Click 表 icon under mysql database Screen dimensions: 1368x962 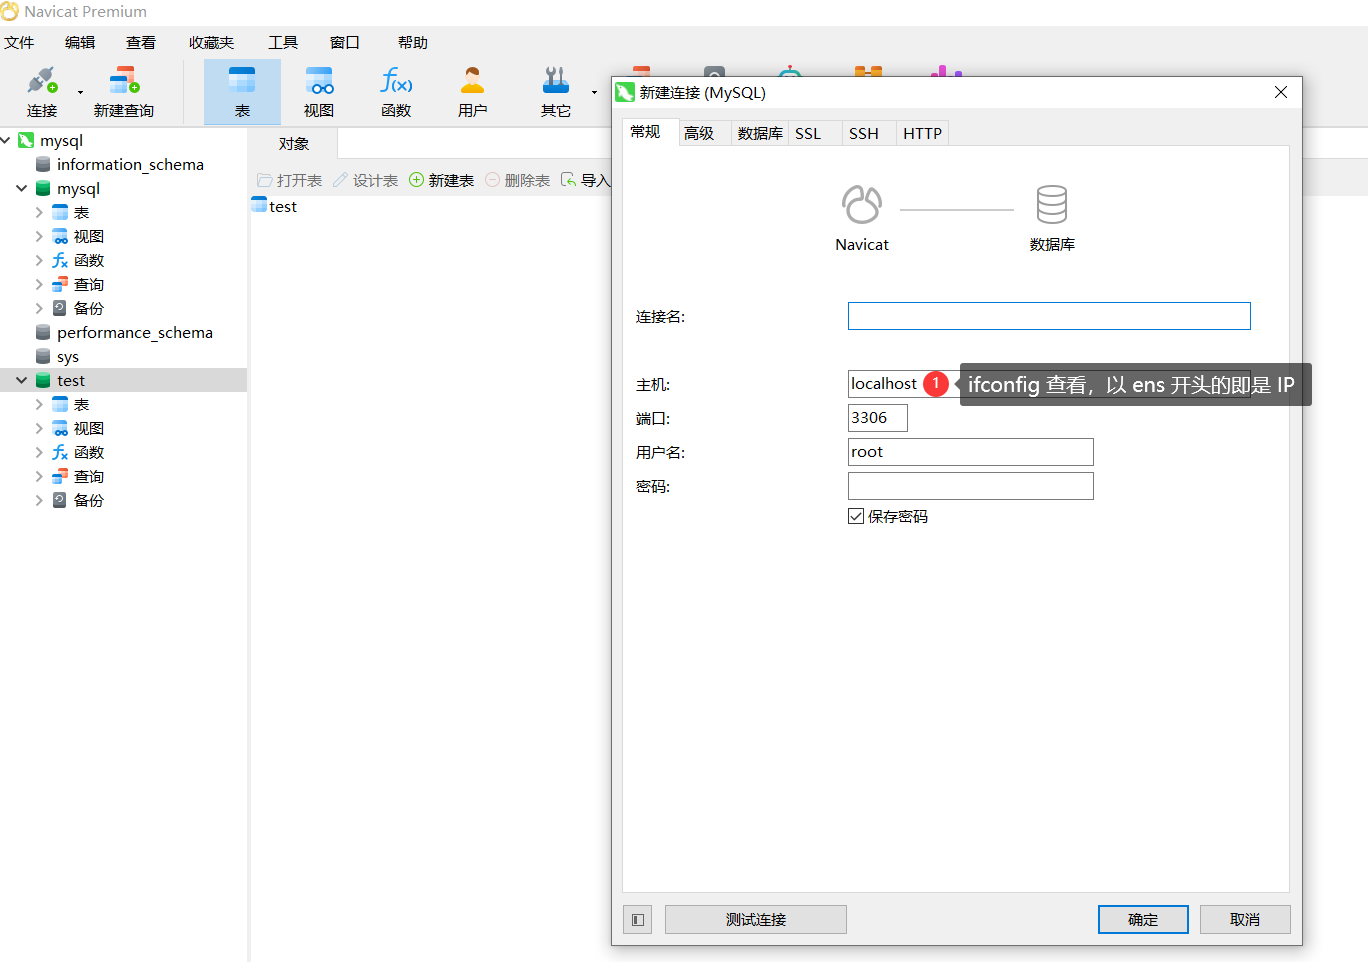coord(60,212)
